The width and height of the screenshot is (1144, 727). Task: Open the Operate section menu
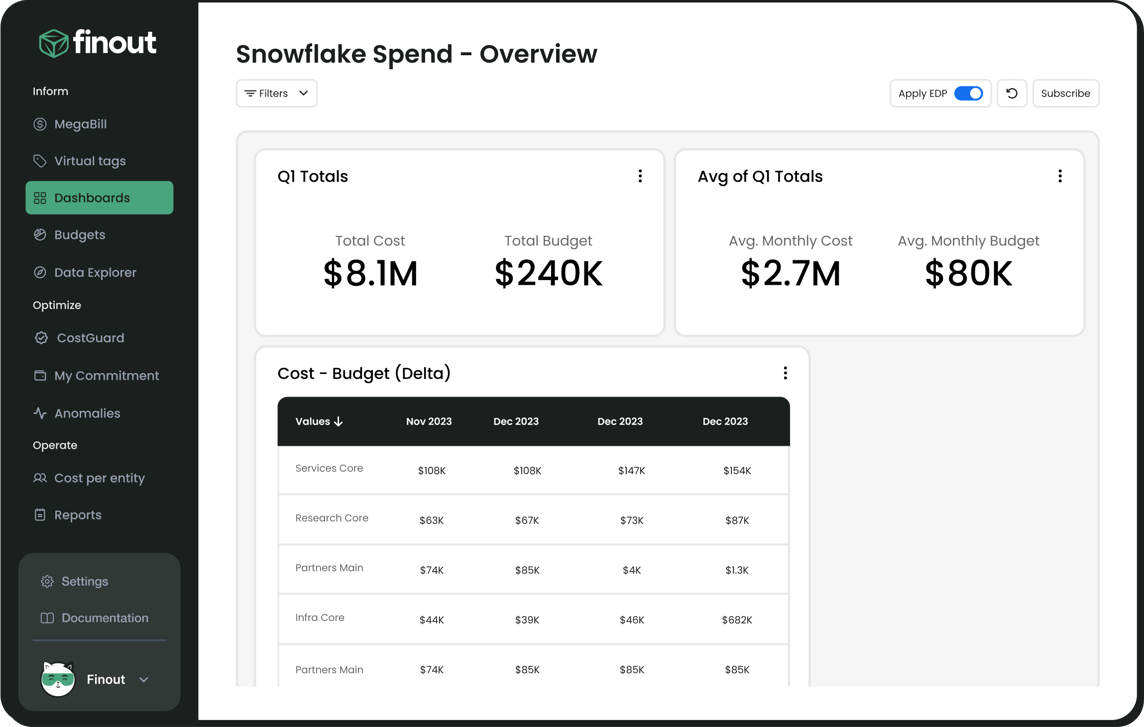coord(55,444)
